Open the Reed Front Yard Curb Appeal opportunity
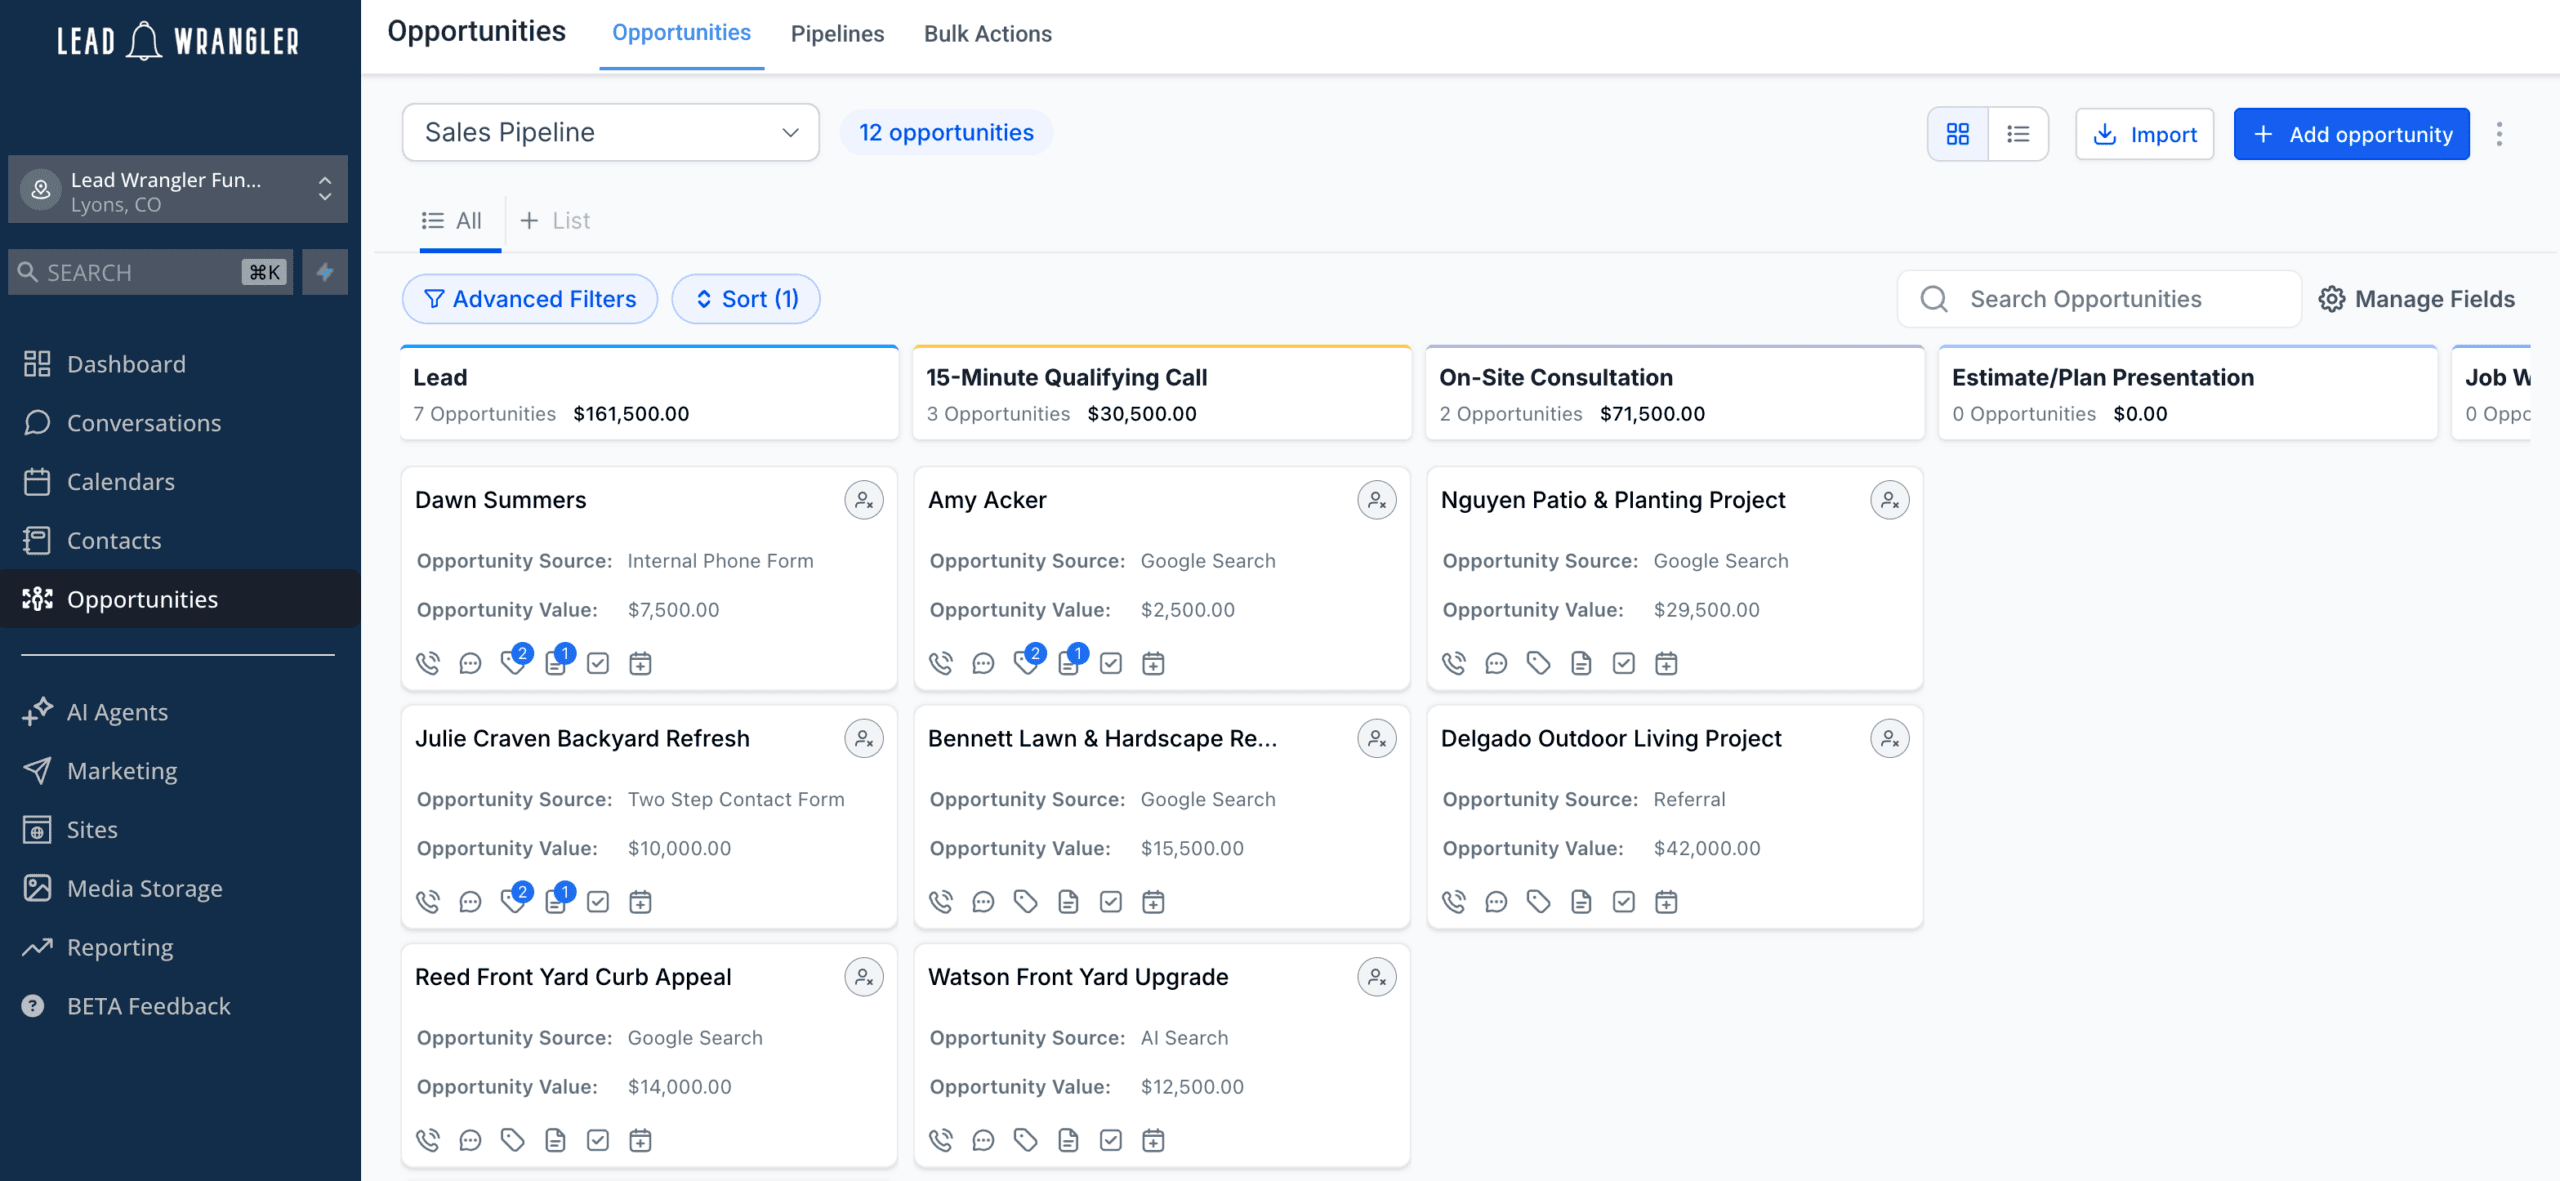The height and width of the screenshot is (1181, 2560). pos(573,977)
